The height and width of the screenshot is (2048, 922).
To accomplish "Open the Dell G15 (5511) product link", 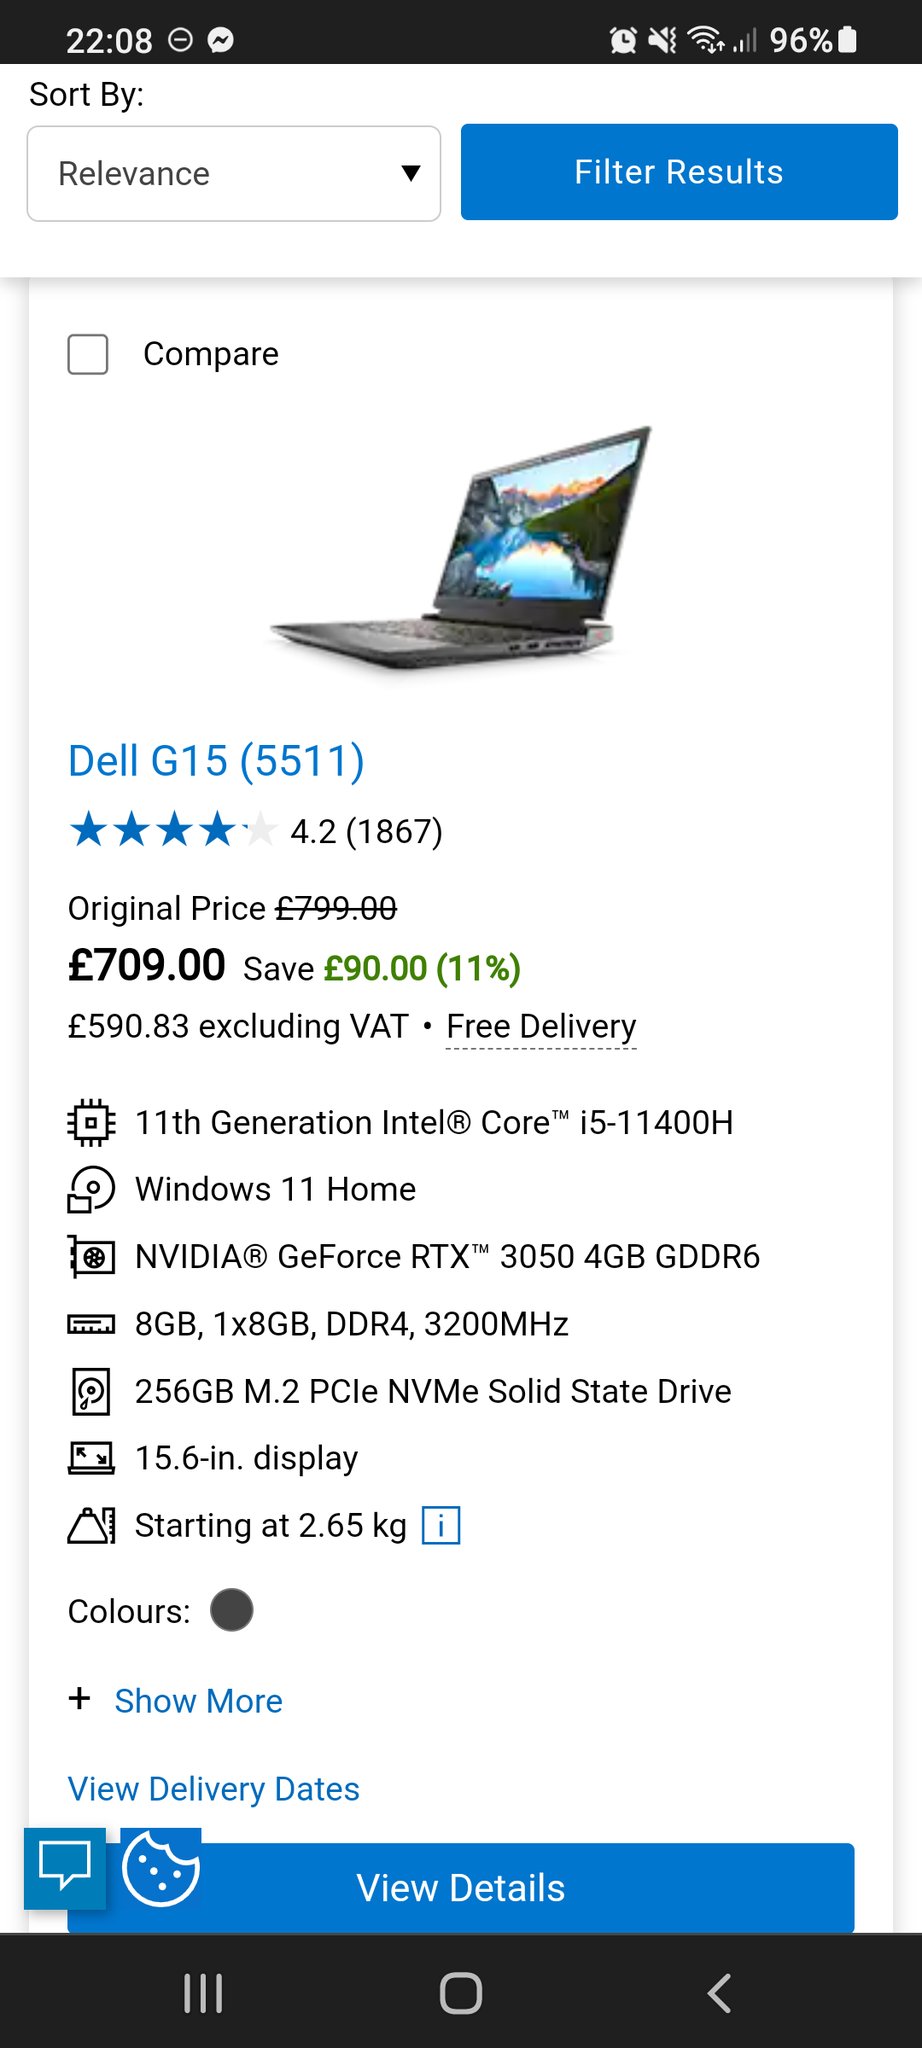I will [216, 761].
